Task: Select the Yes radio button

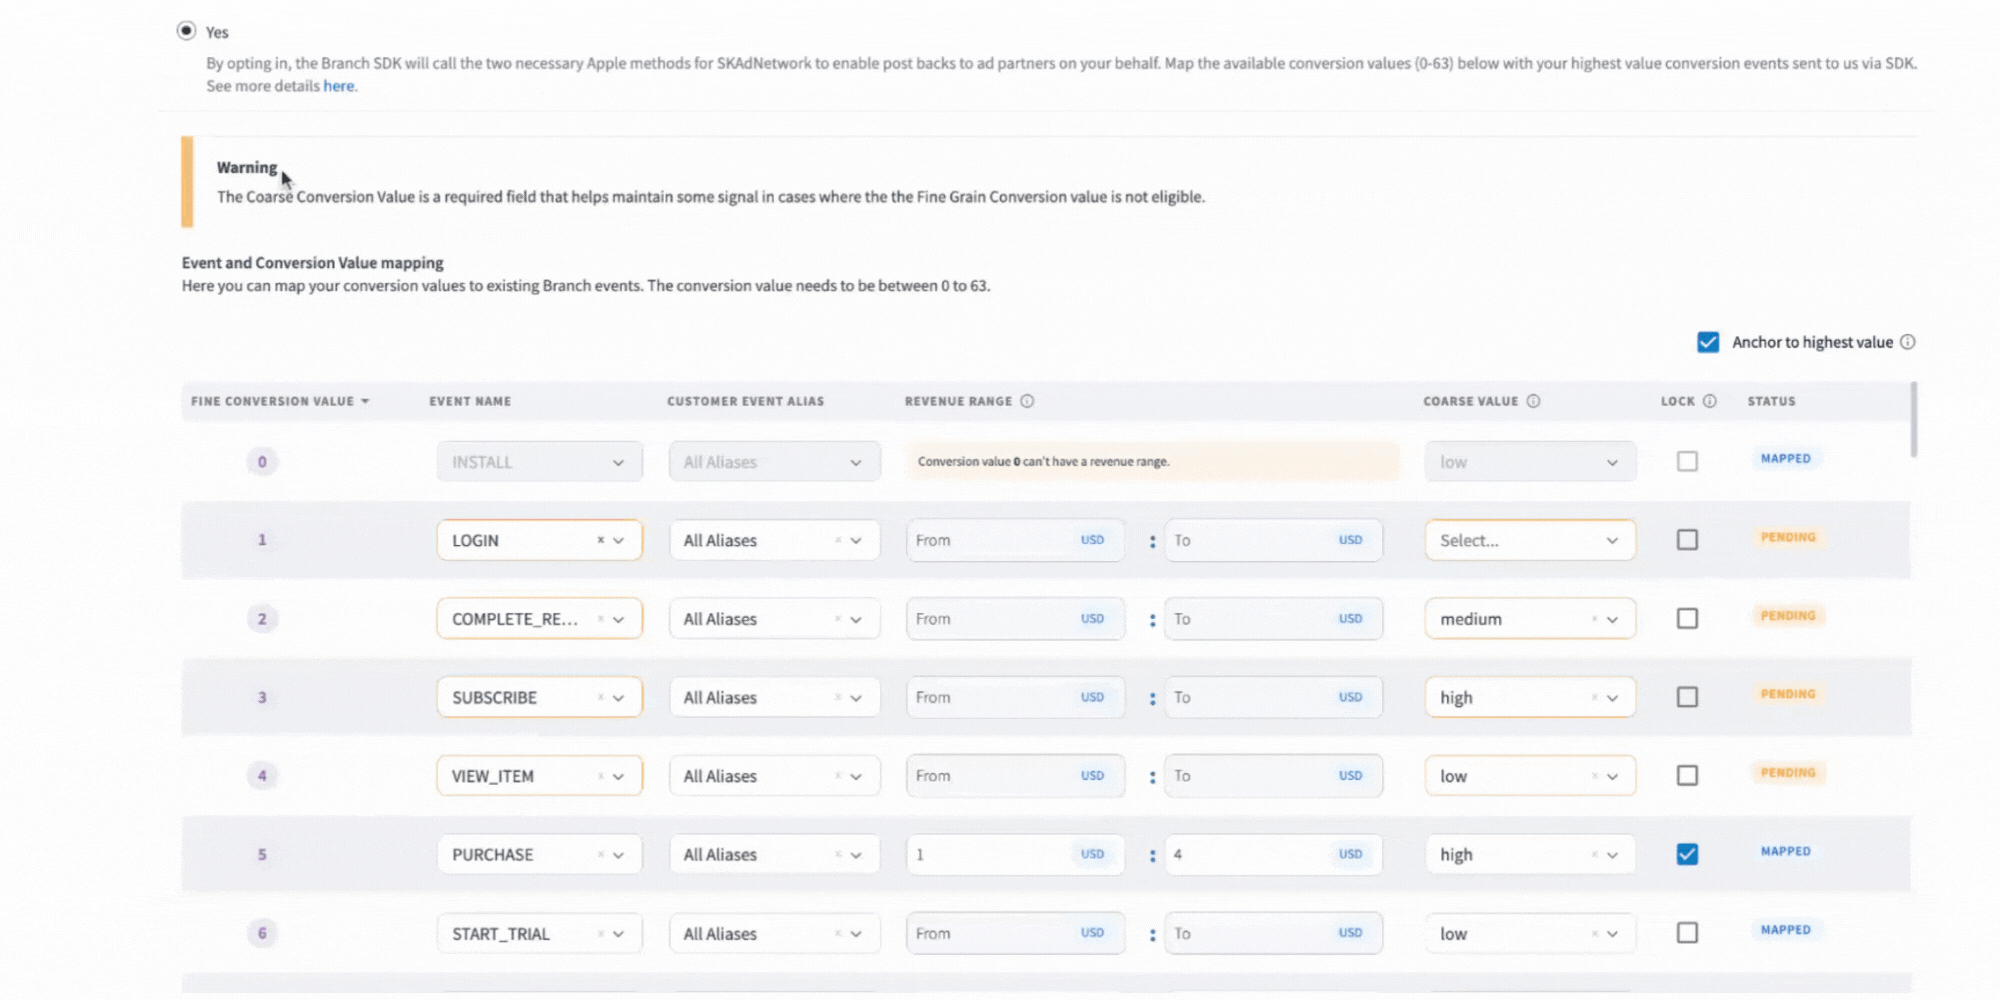Action: pyautogui.click(x=186, y=31)
